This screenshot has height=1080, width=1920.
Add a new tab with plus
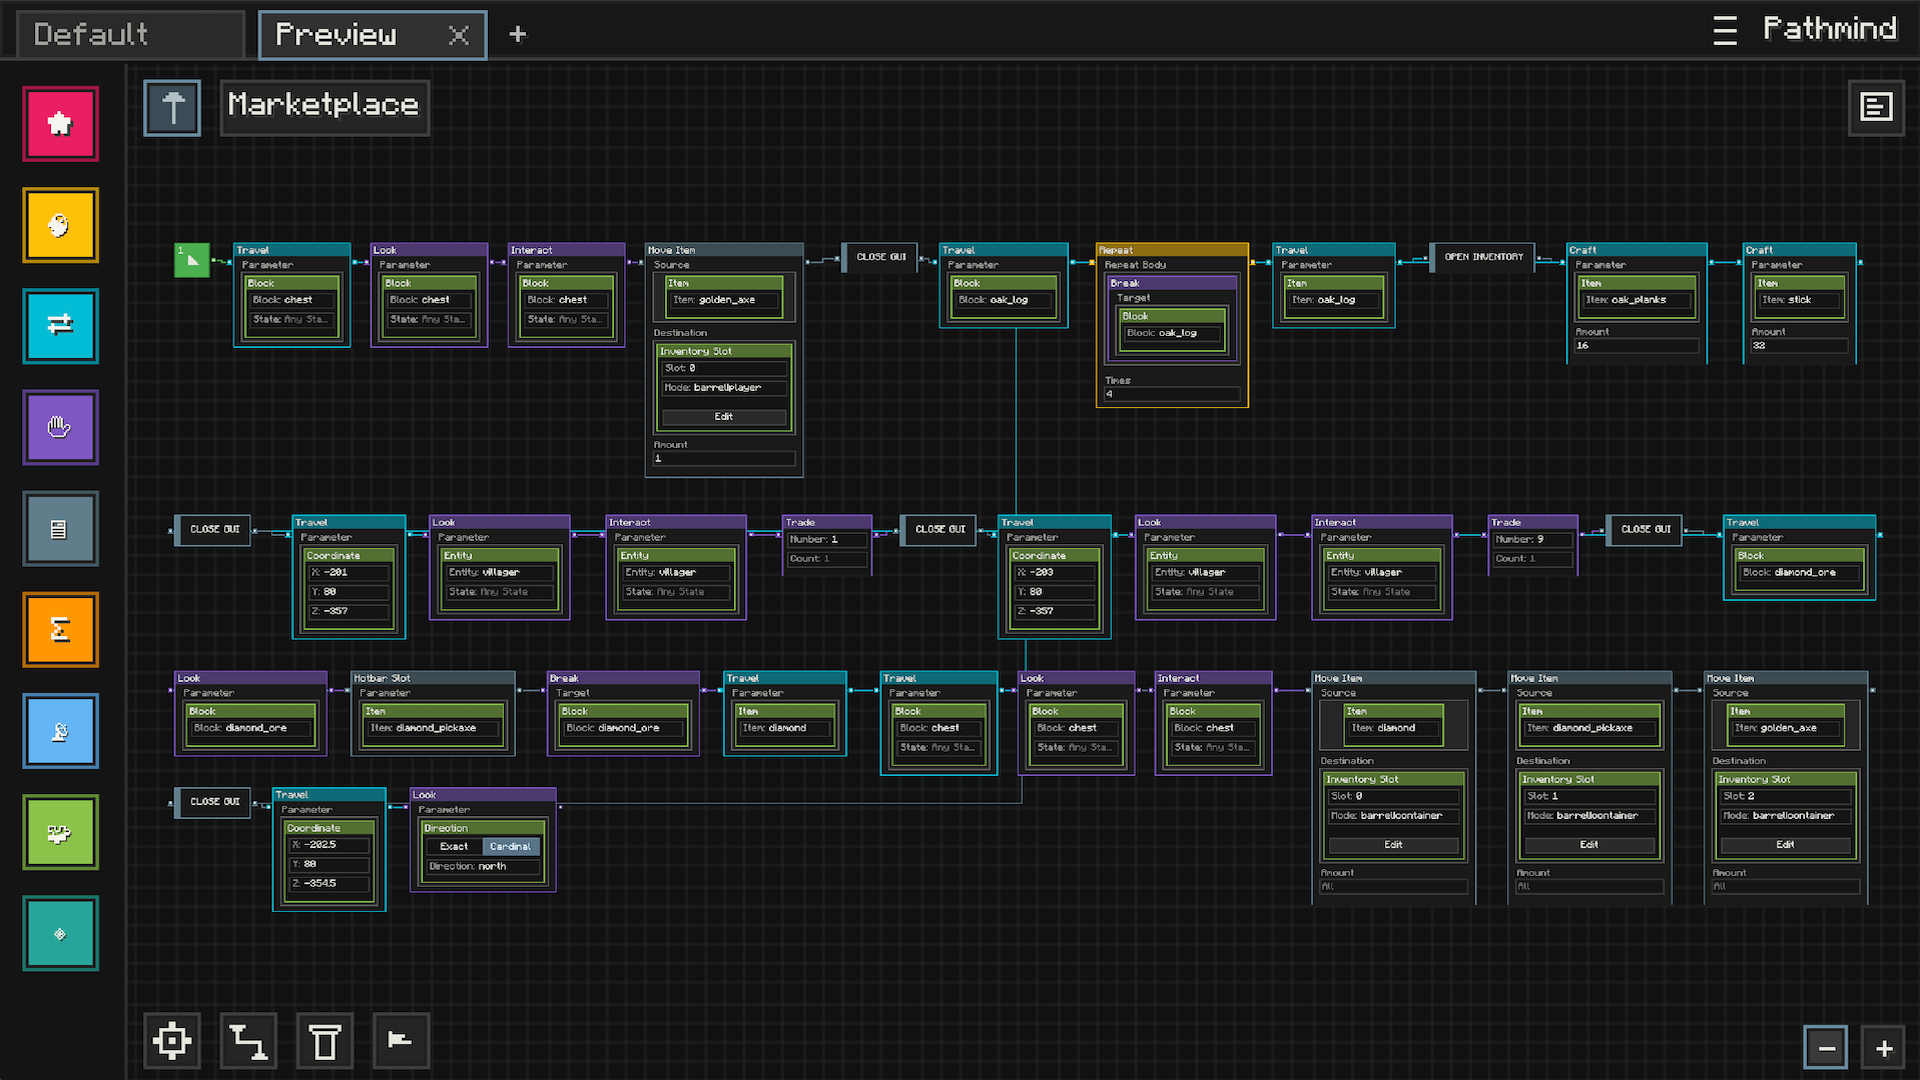[x=517, y=35]
